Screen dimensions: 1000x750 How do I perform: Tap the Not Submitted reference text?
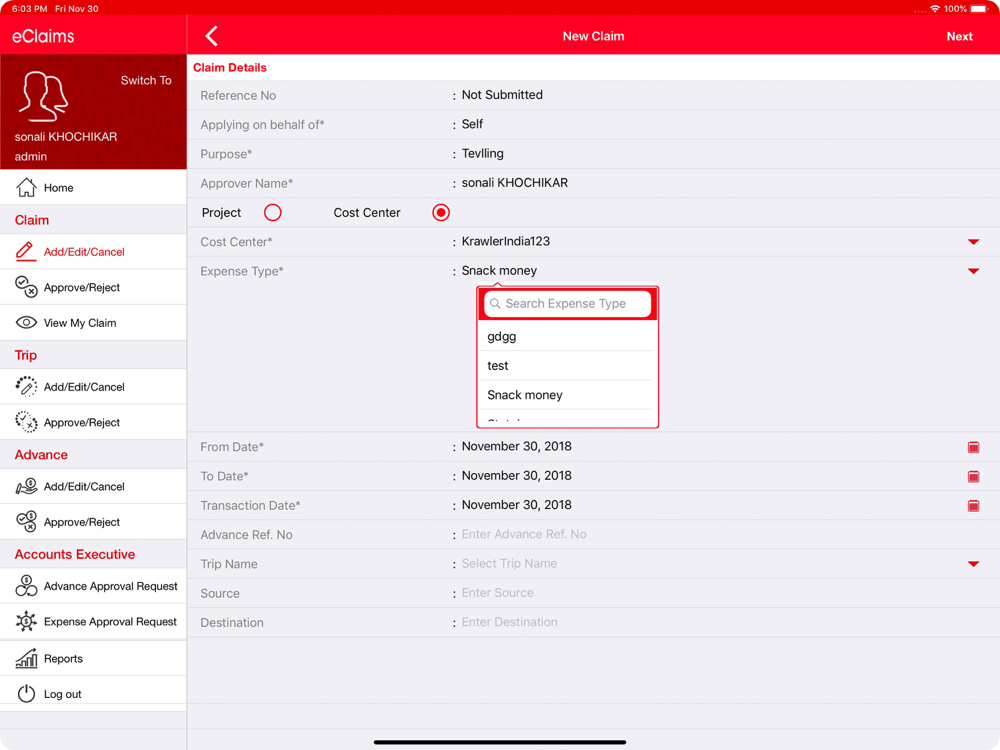tap(502, 95)
